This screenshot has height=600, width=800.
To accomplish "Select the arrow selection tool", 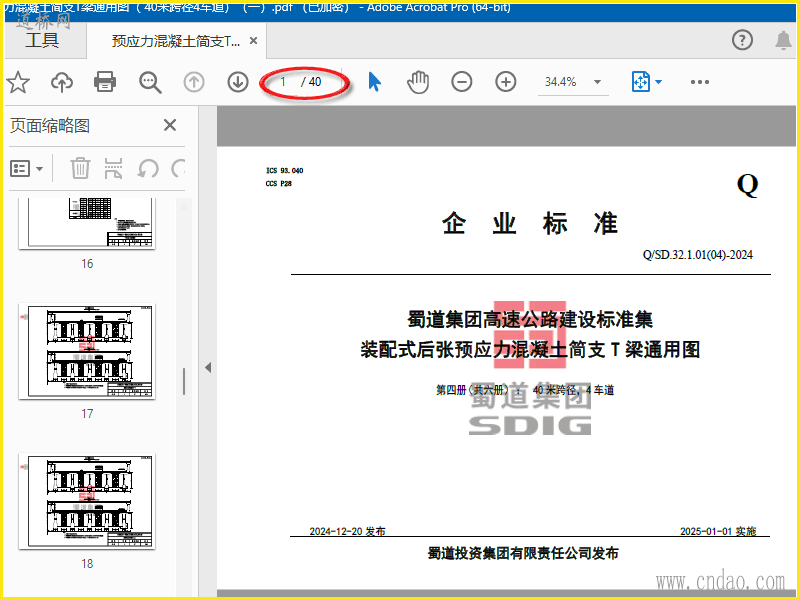I will click(374, 82).
